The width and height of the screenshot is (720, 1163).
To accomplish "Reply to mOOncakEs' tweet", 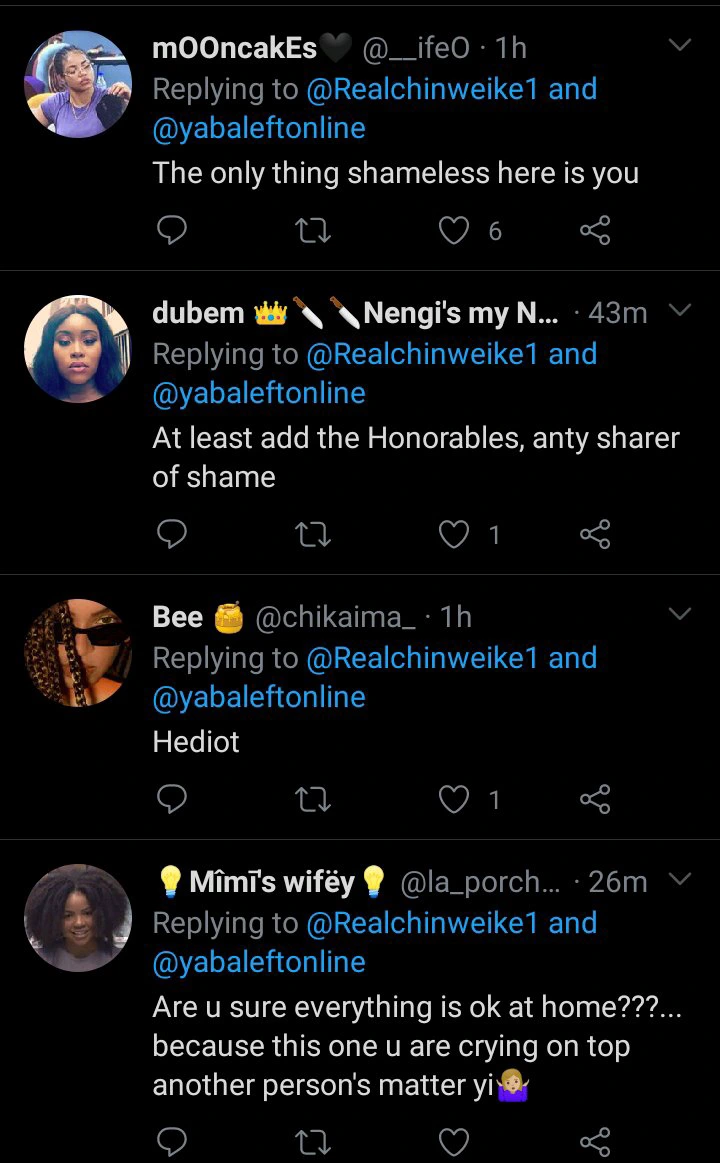I will point(173,232).
